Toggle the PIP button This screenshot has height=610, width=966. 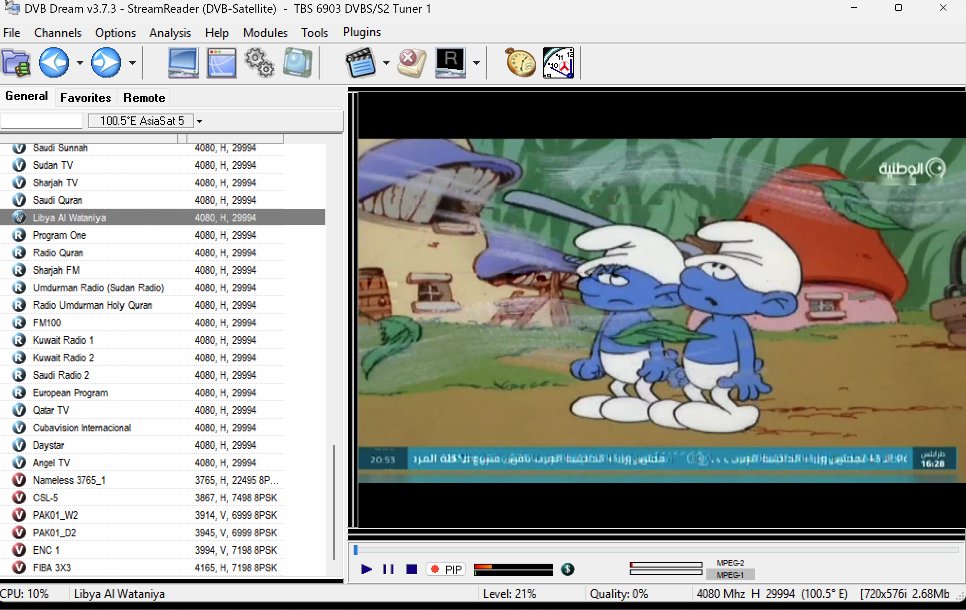point(447,569)
